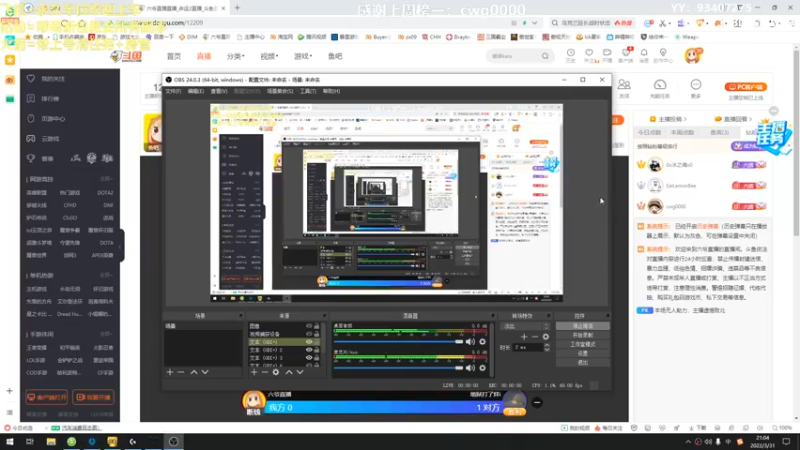Open the 分类 dropdown in Douyu navigation
800x450 pixels.
pyautogui.click(x=235, y=56)
